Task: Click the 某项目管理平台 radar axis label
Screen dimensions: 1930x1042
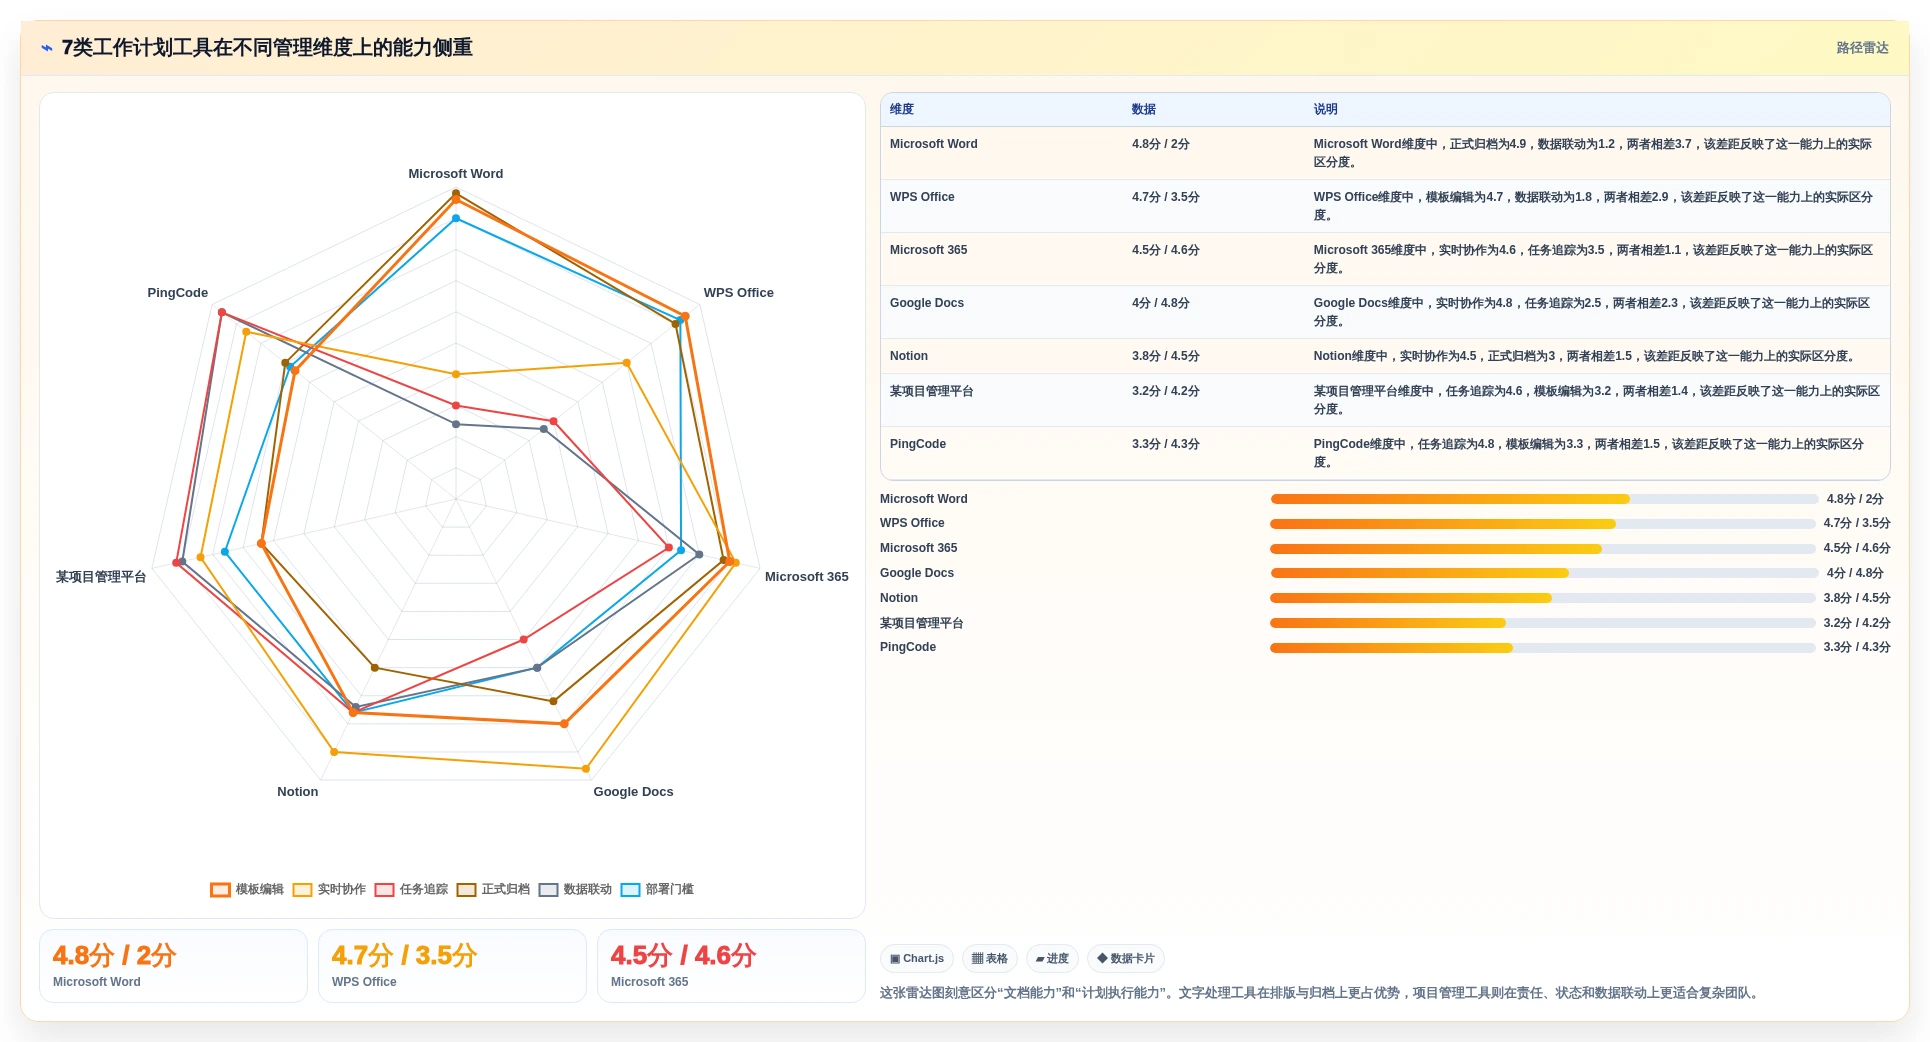Action: [x=101, y=577]
